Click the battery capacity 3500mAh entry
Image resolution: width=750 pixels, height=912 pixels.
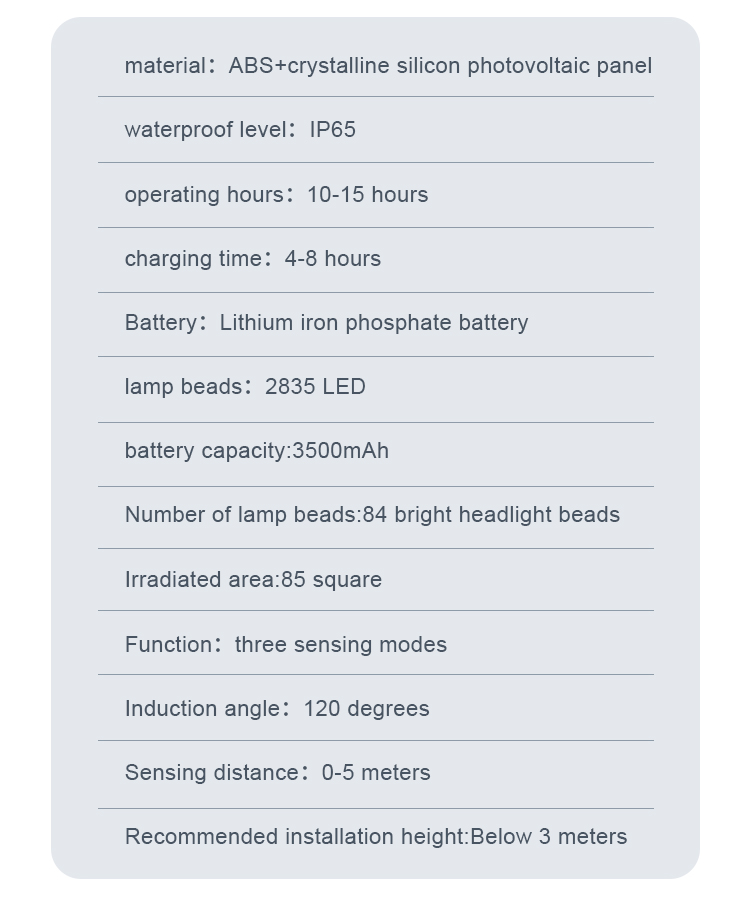click(x=257, y=451)
